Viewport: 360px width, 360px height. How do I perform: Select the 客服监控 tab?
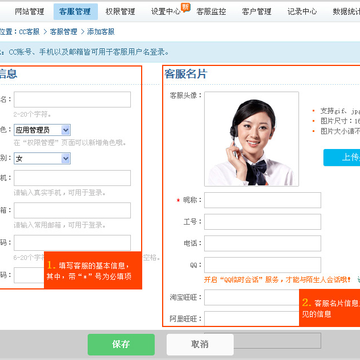211,12
